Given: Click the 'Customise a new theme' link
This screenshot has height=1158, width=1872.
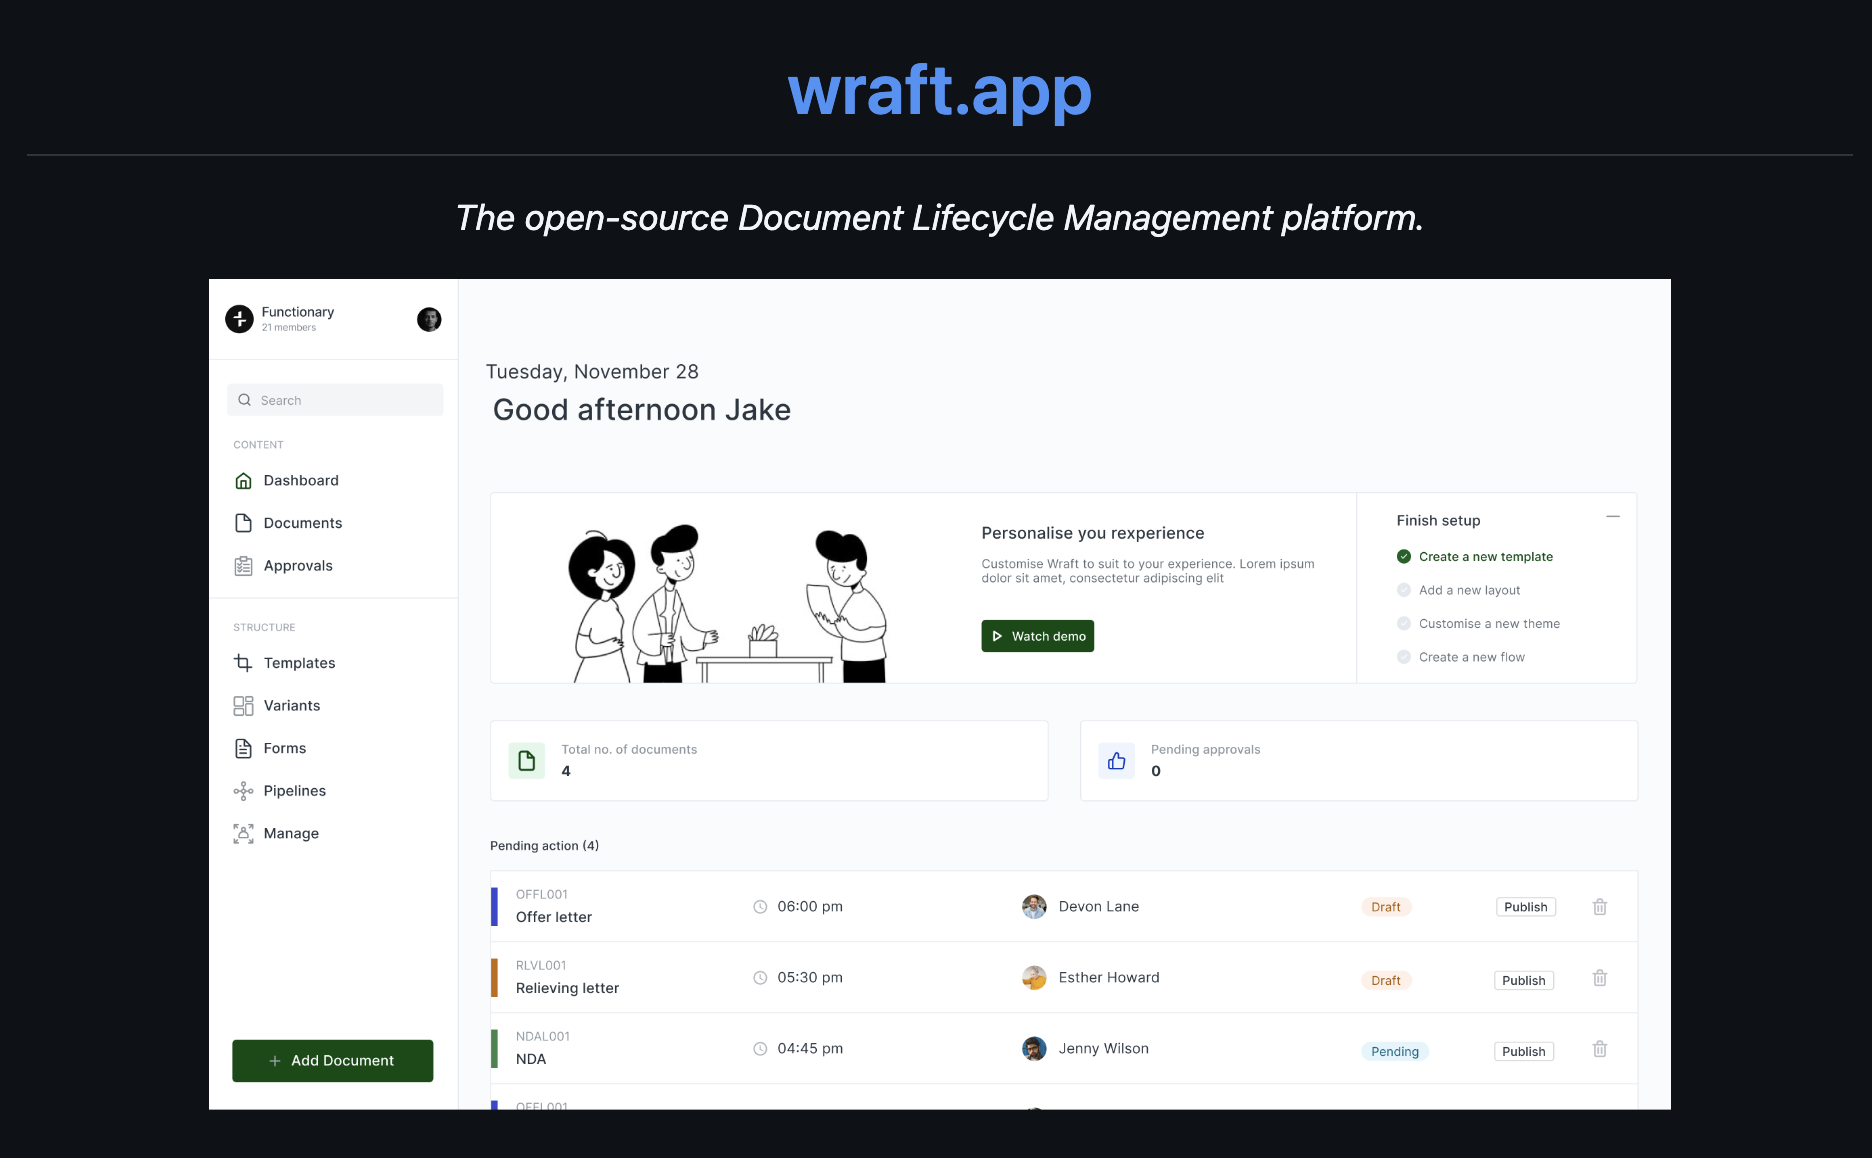Looking at the screenshot, I should 1489,624.
